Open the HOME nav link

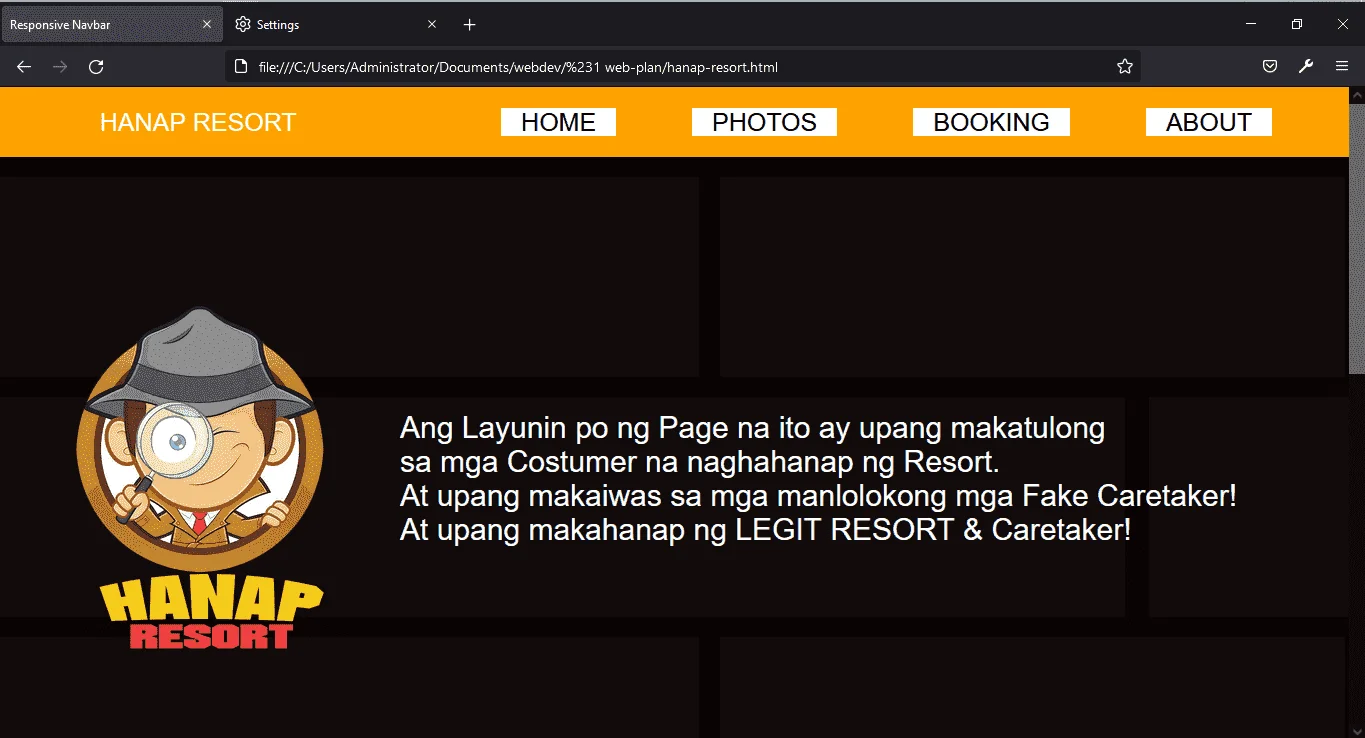point(558,122)
